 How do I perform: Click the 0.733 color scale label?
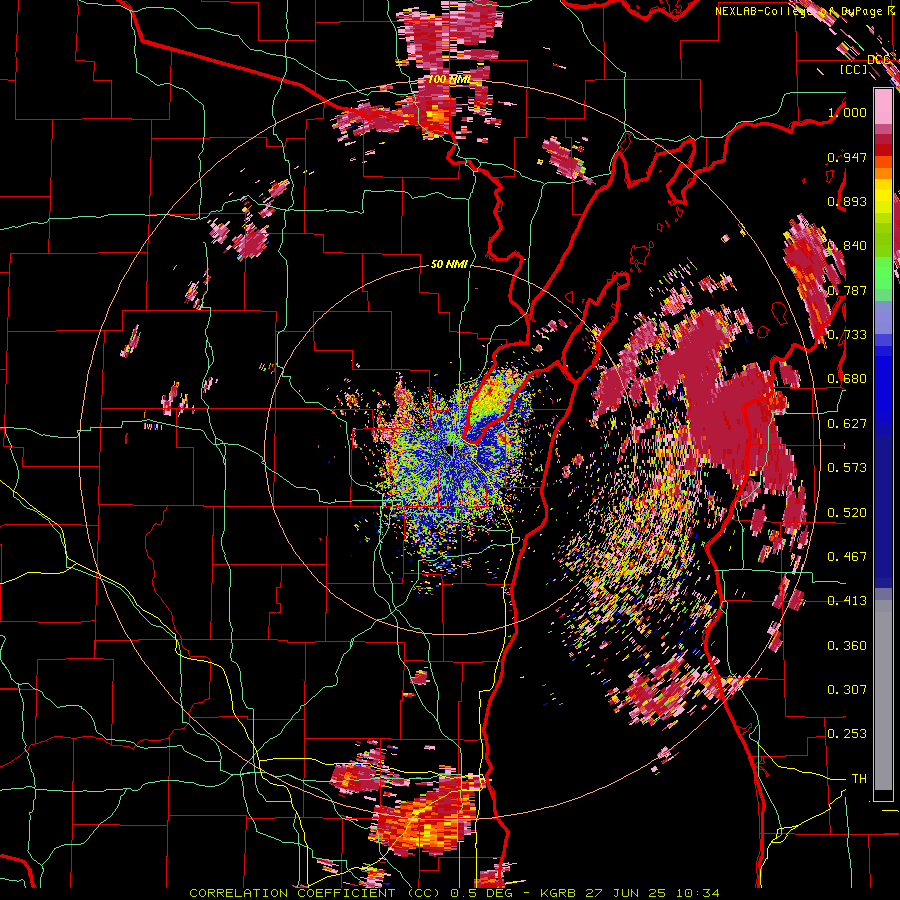[847, 335]
